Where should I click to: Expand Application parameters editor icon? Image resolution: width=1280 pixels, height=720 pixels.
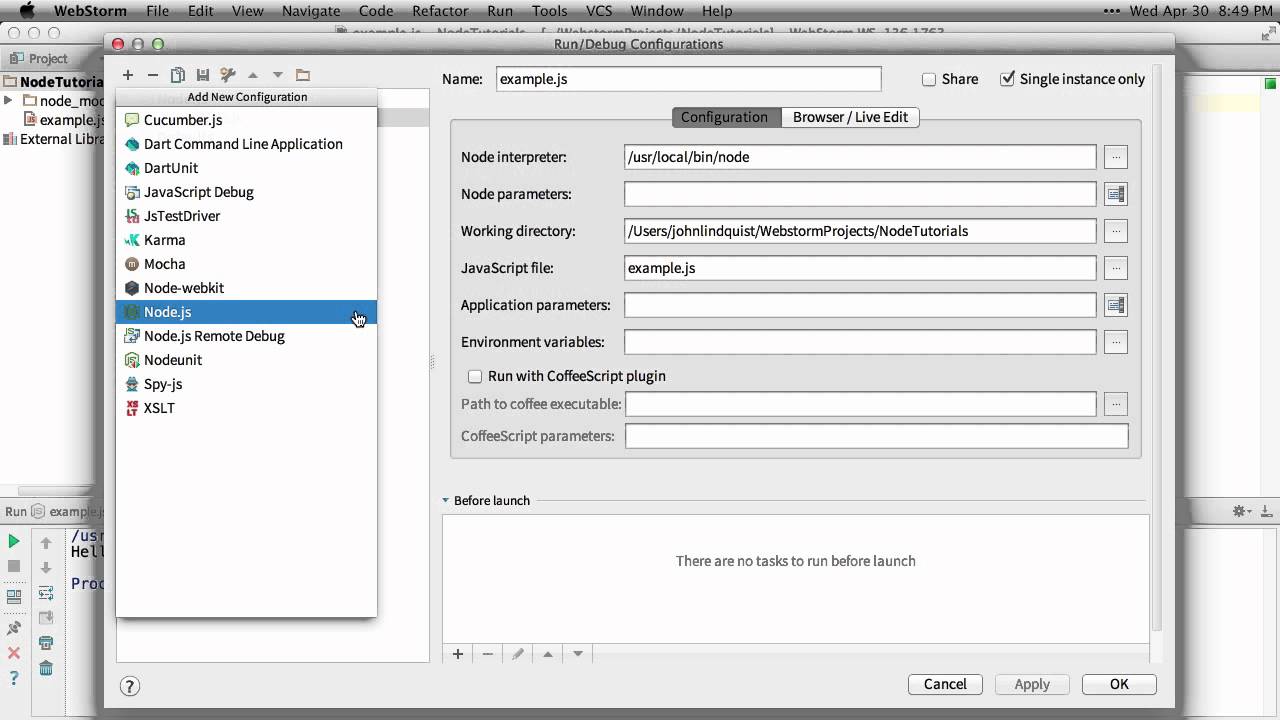coord(1116,305)
